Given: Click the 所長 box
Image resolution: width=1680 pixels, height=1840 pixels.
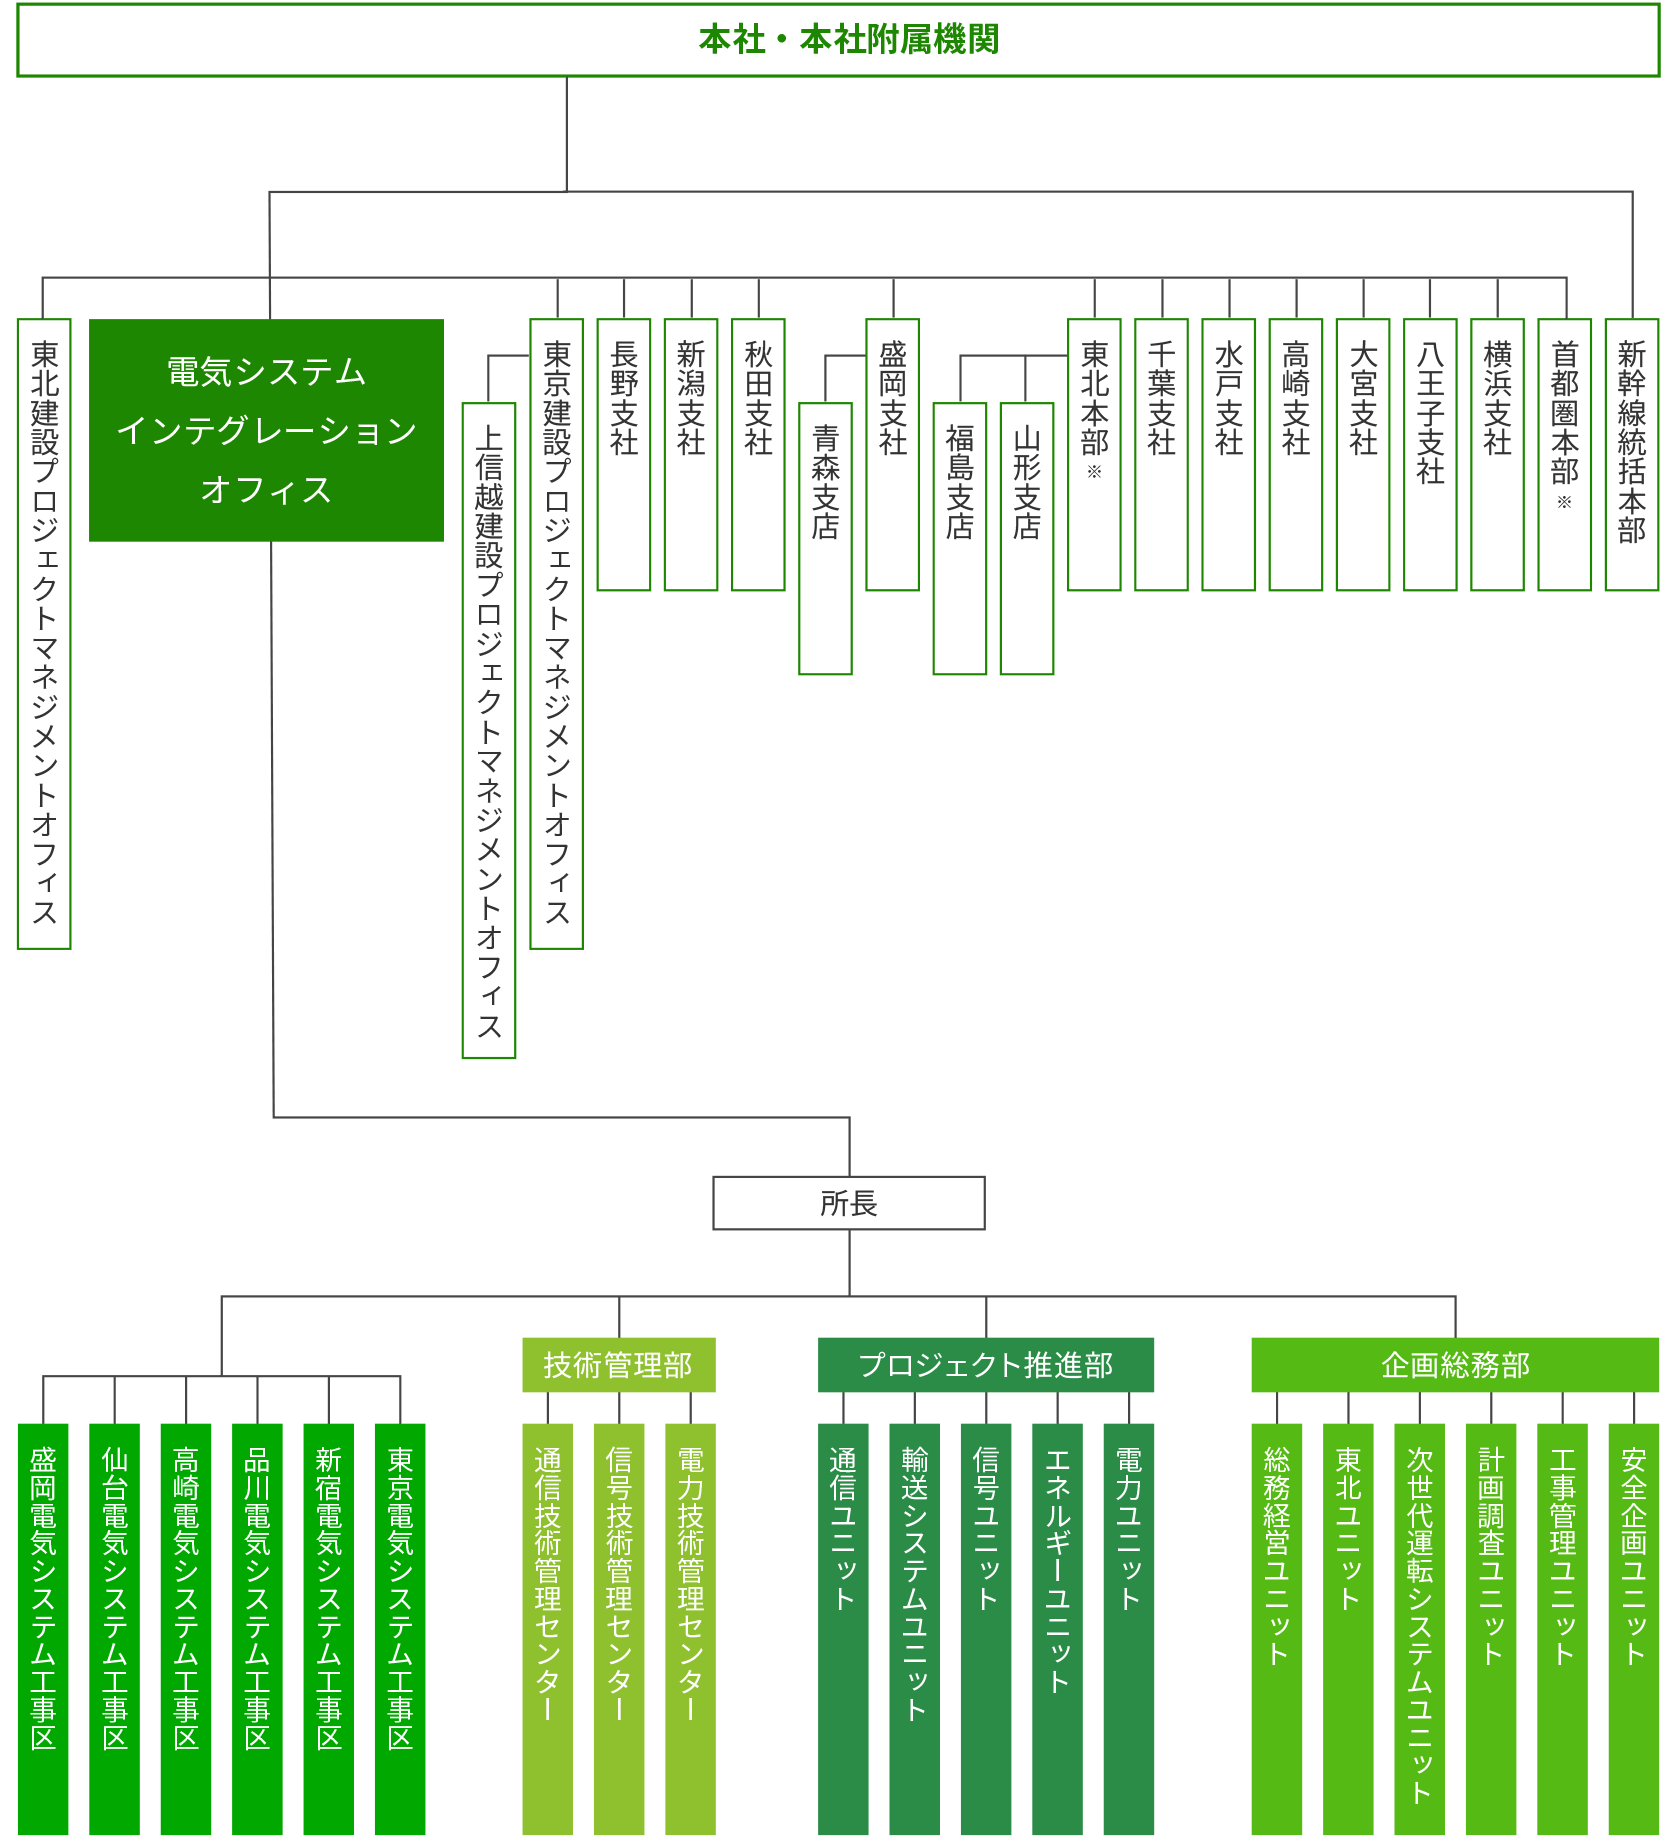Looking at the screenshot, I should [x=848, y=1203].
